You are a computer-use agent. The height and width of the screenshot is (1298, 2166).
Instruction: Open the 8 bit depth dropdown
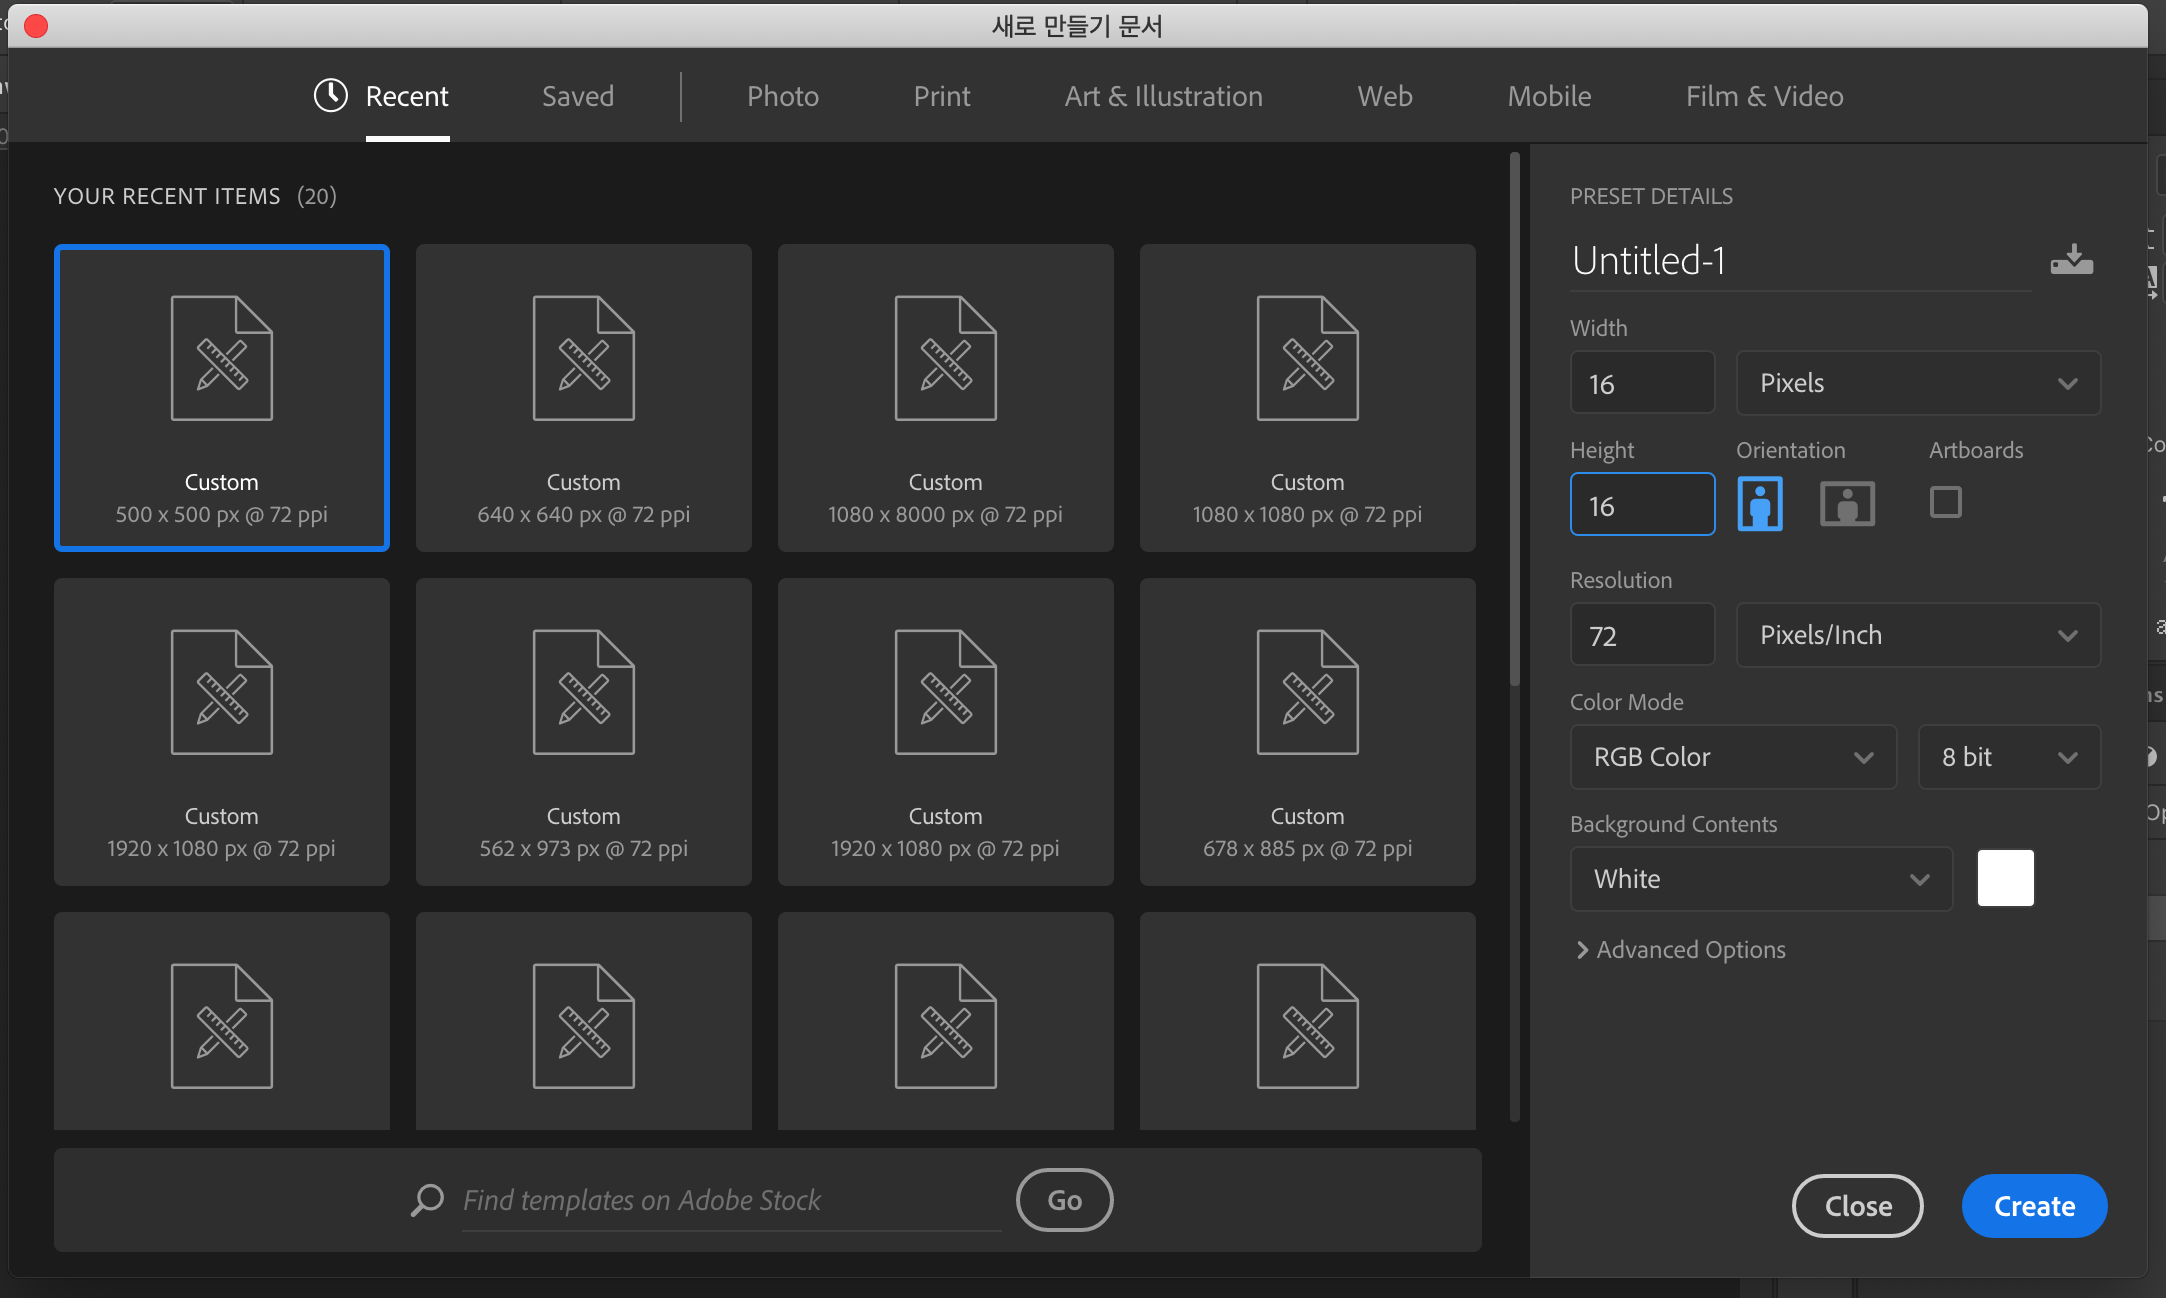(x=2008, y=757)
